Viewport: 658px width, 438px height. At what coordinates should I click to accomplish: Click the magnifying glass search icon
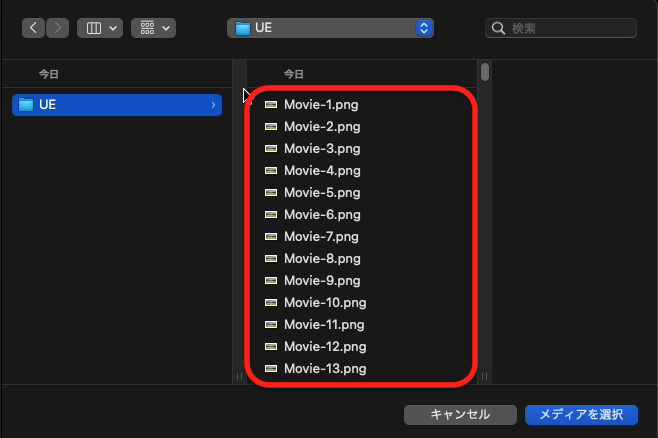coord(499,28)
